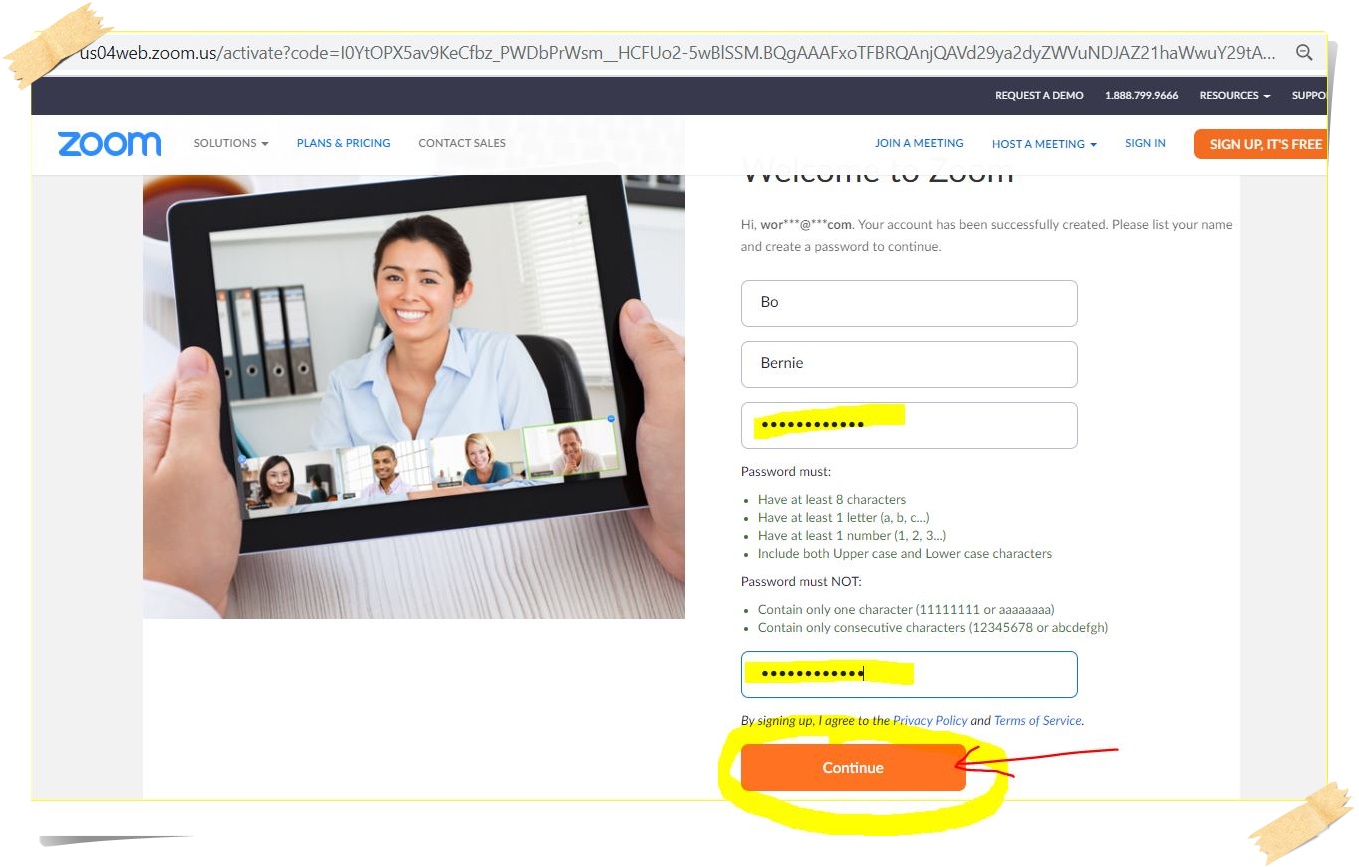Click 'Contain only one character' rule text
Viewport: 1359px width, 867px height.
coord(906,609)
